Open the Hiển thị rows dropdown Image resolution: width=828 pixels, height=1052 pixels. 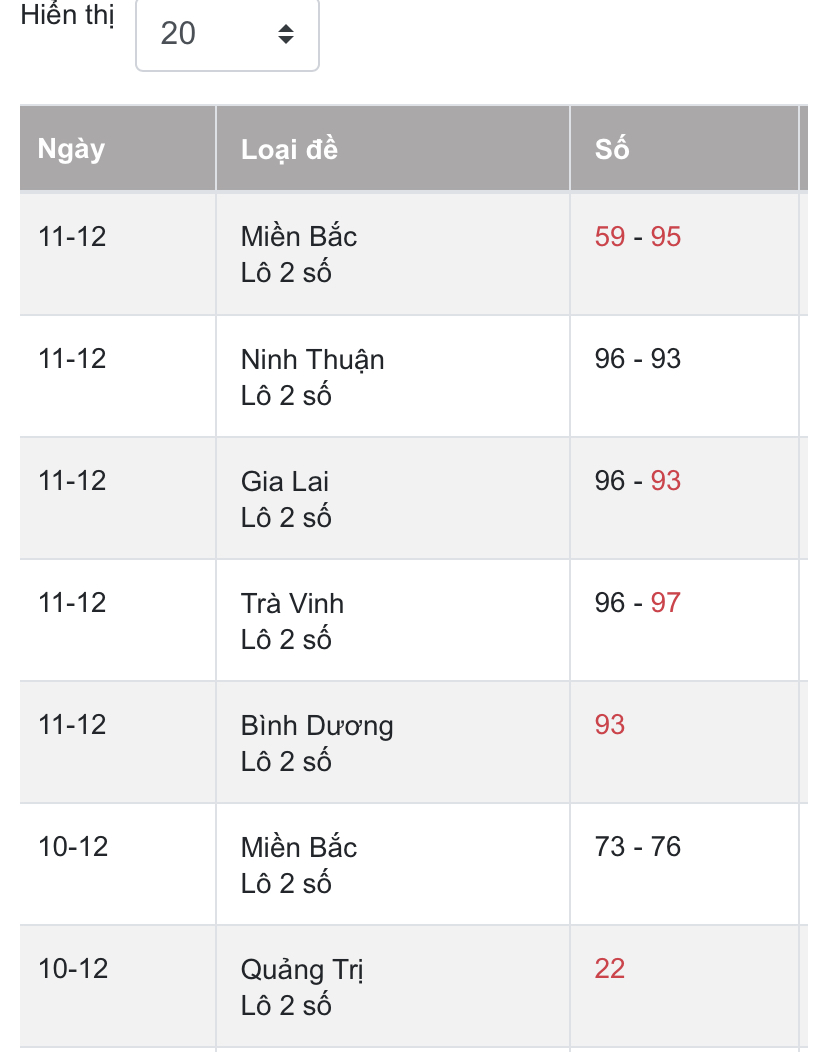pos(227,34)
